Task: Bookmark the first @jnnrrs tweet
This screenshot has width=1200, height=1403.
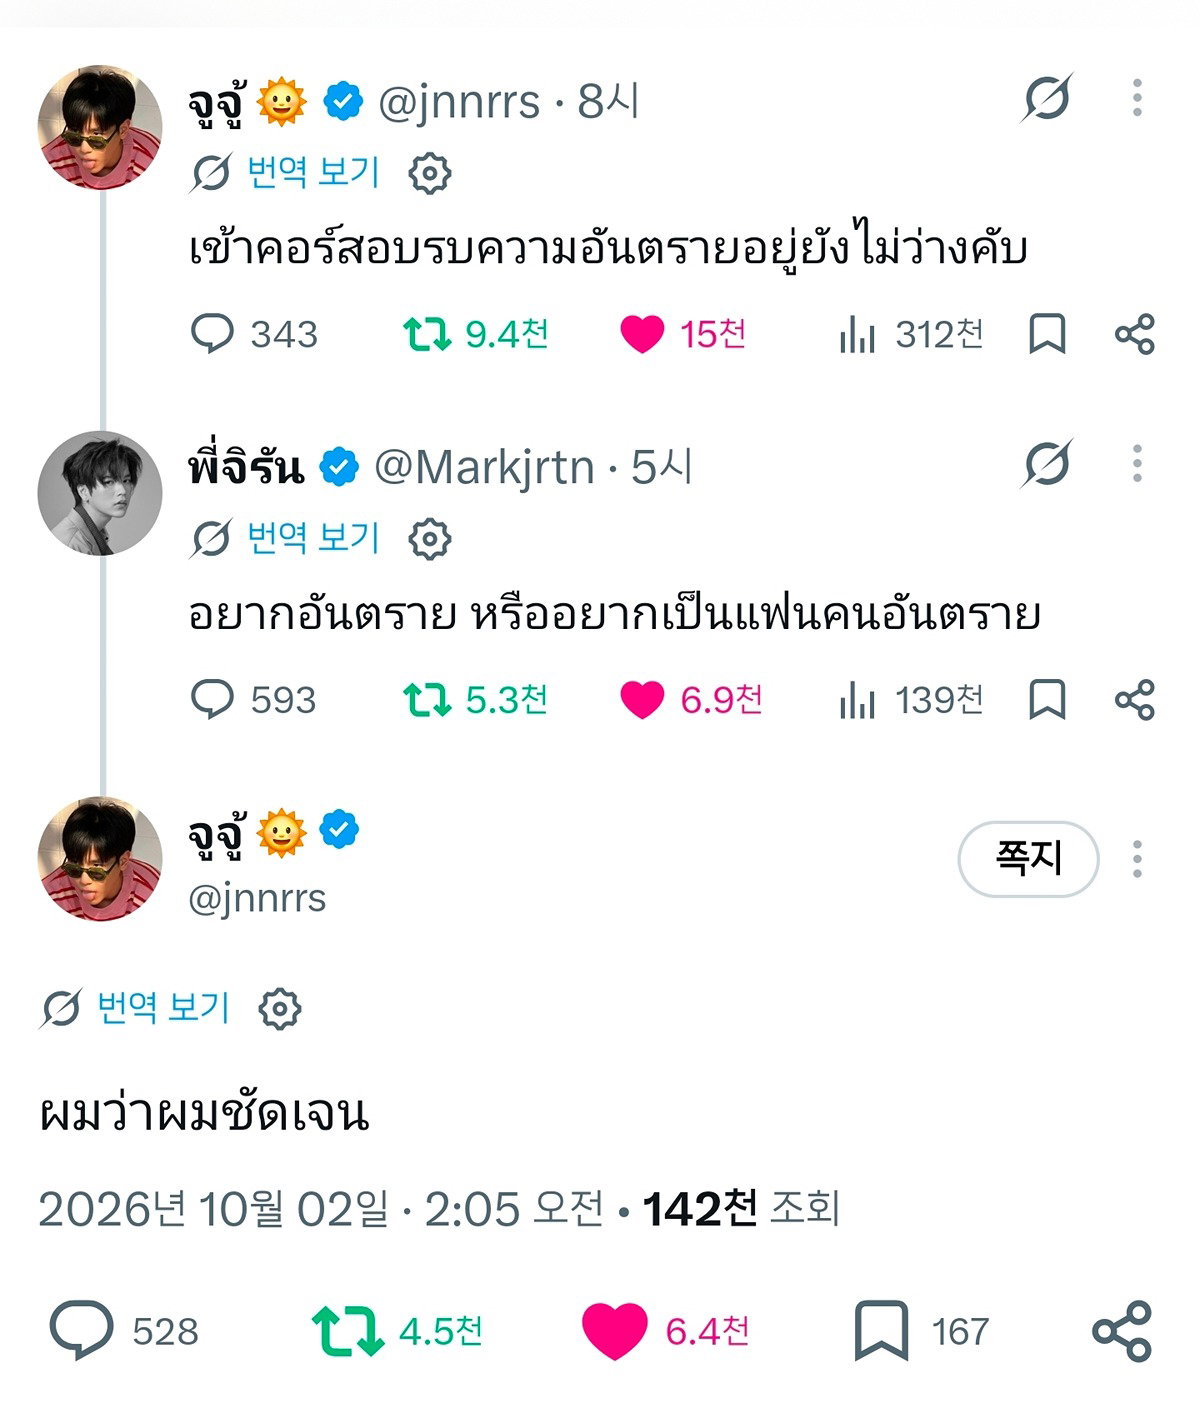Action: point(1047,334)
